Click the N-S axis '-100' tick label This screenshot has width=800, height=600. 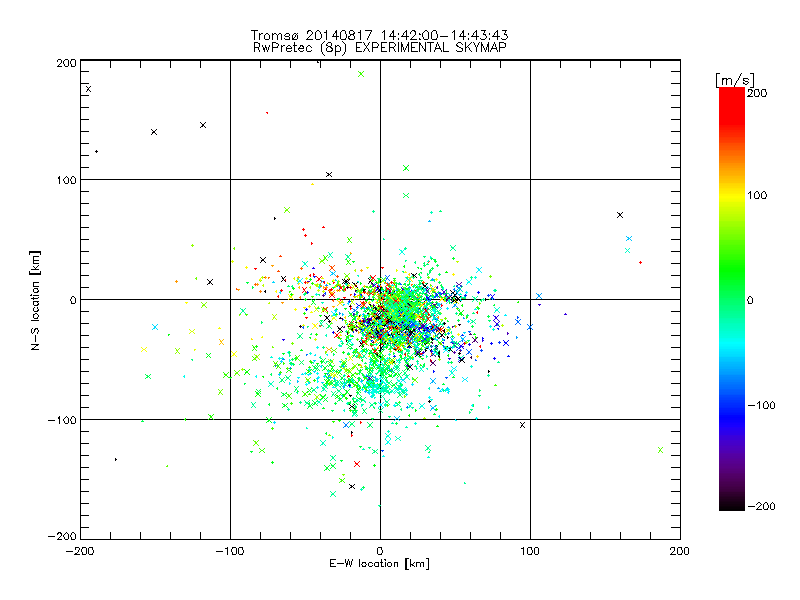coord(62,420)
